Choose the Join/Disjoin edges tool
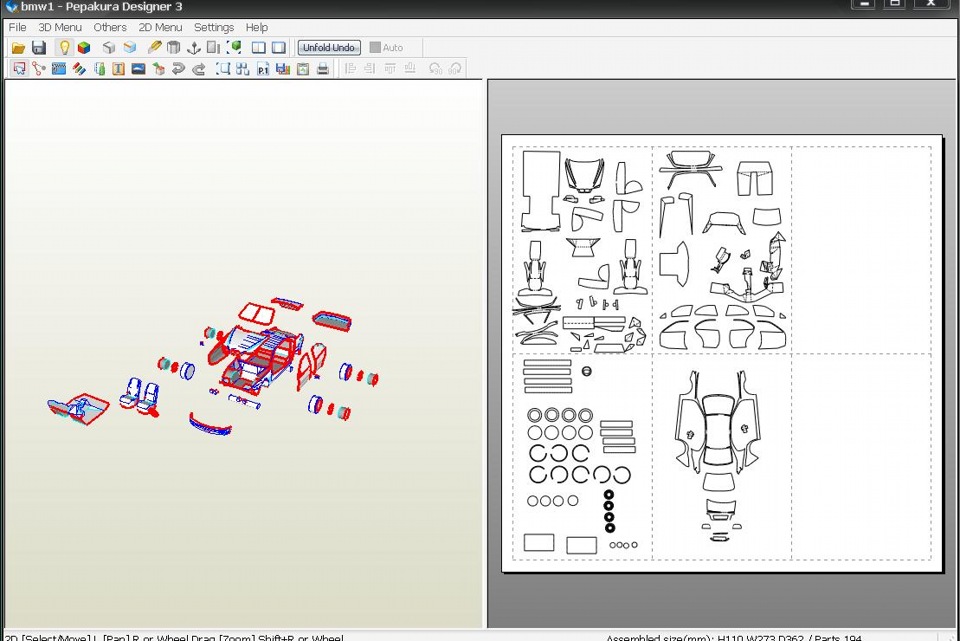Screen dimensions: 960x641 click(x=39, y=69)
